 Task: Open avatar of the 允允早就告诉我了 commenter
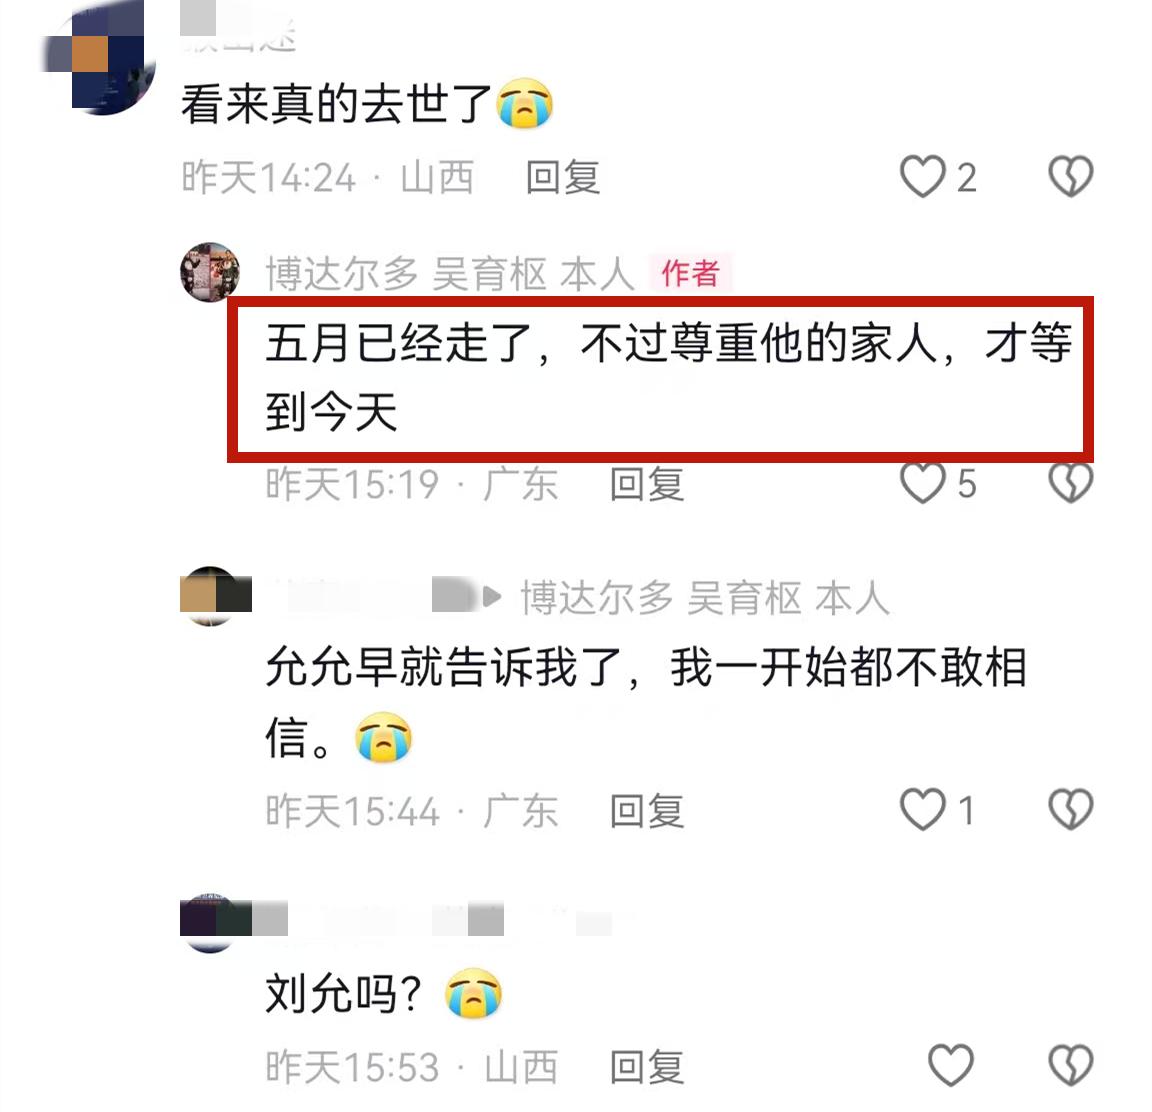211,596
